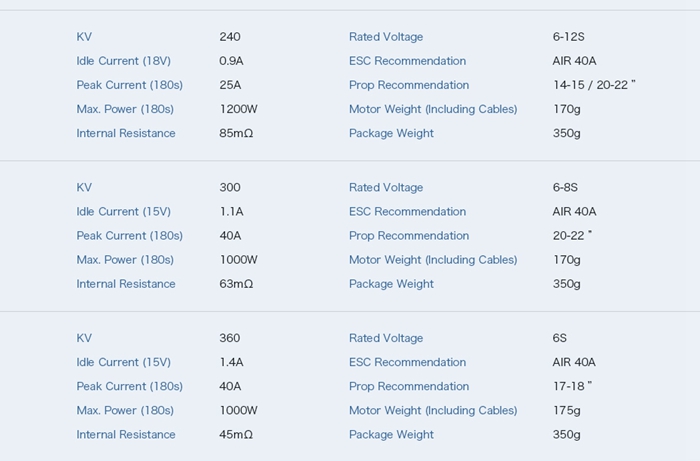
Task: Select the 1200W max power value
Action: 238,109
